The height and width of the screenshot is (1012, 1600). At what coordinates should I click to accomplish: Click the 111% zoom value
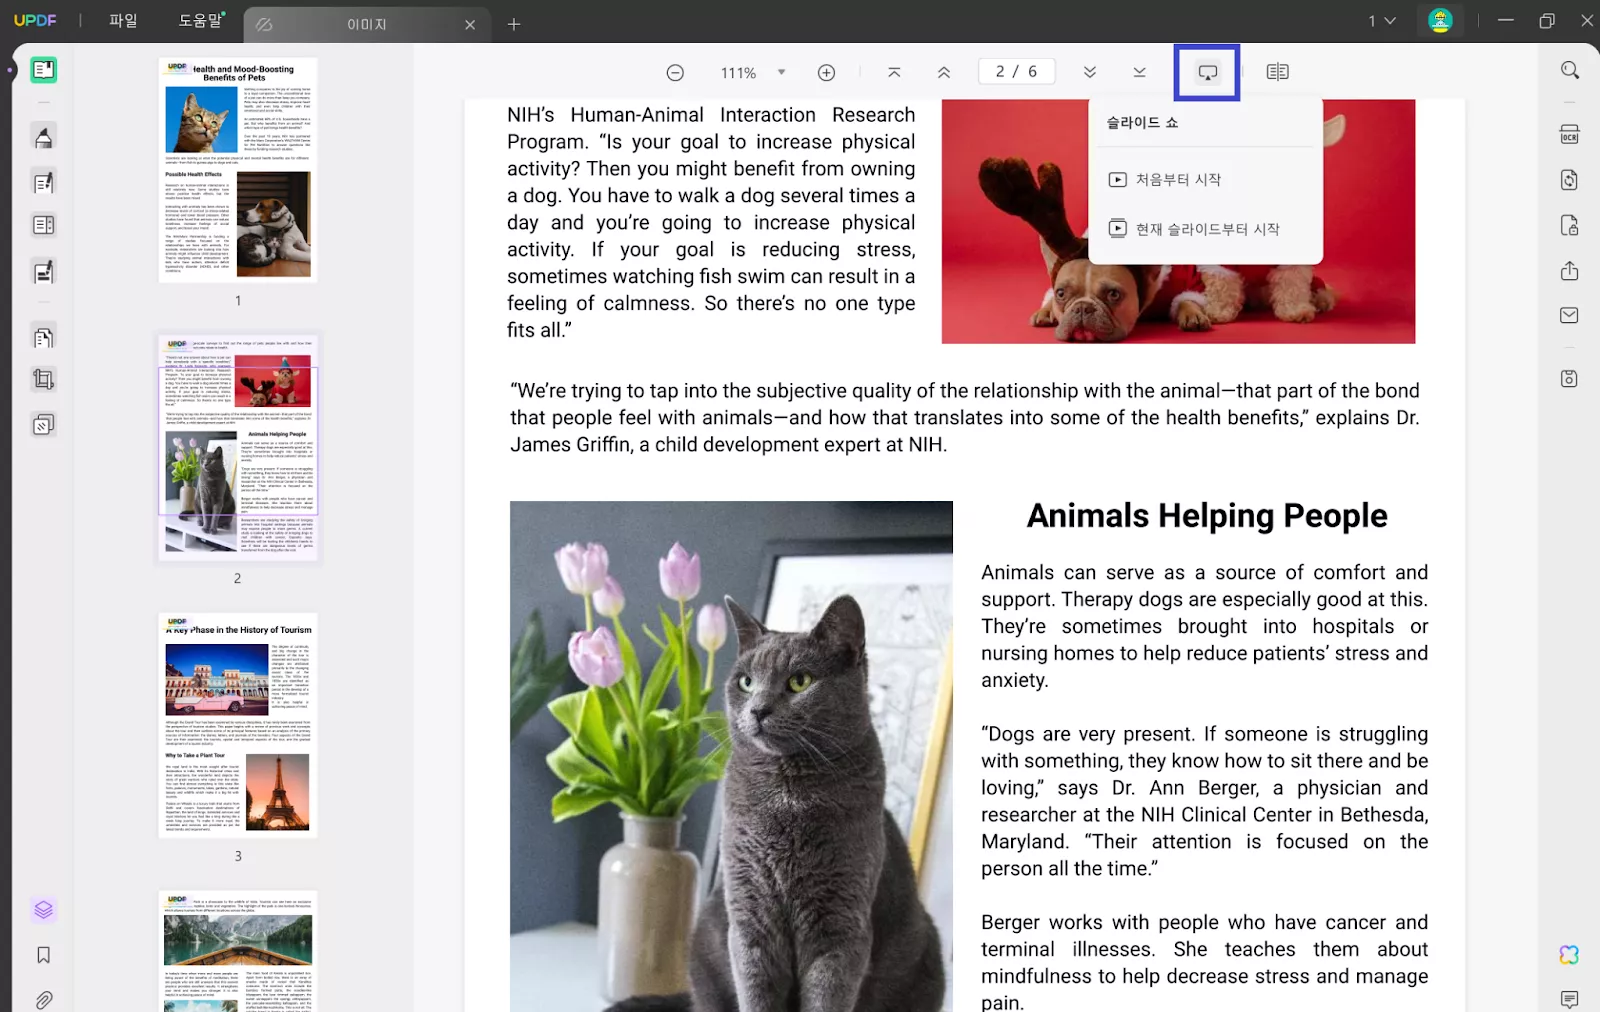point(738,73)
